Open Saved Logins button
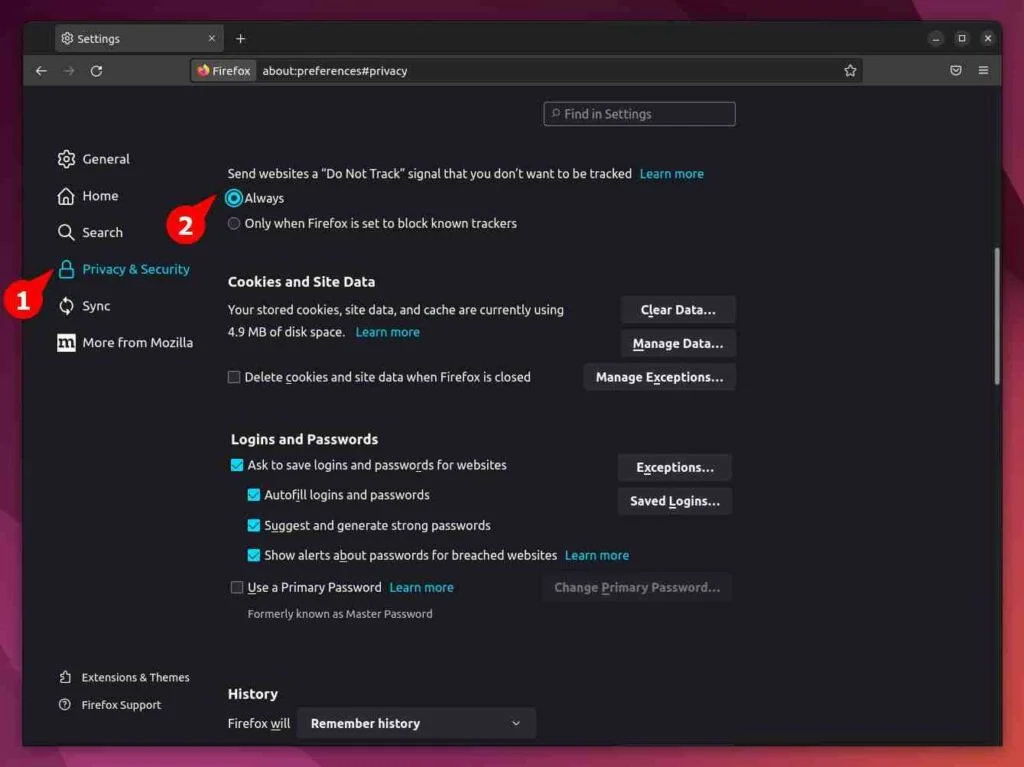Viewport: 1024px width, 767px height. pyautogui.click(x=675, y=501)
